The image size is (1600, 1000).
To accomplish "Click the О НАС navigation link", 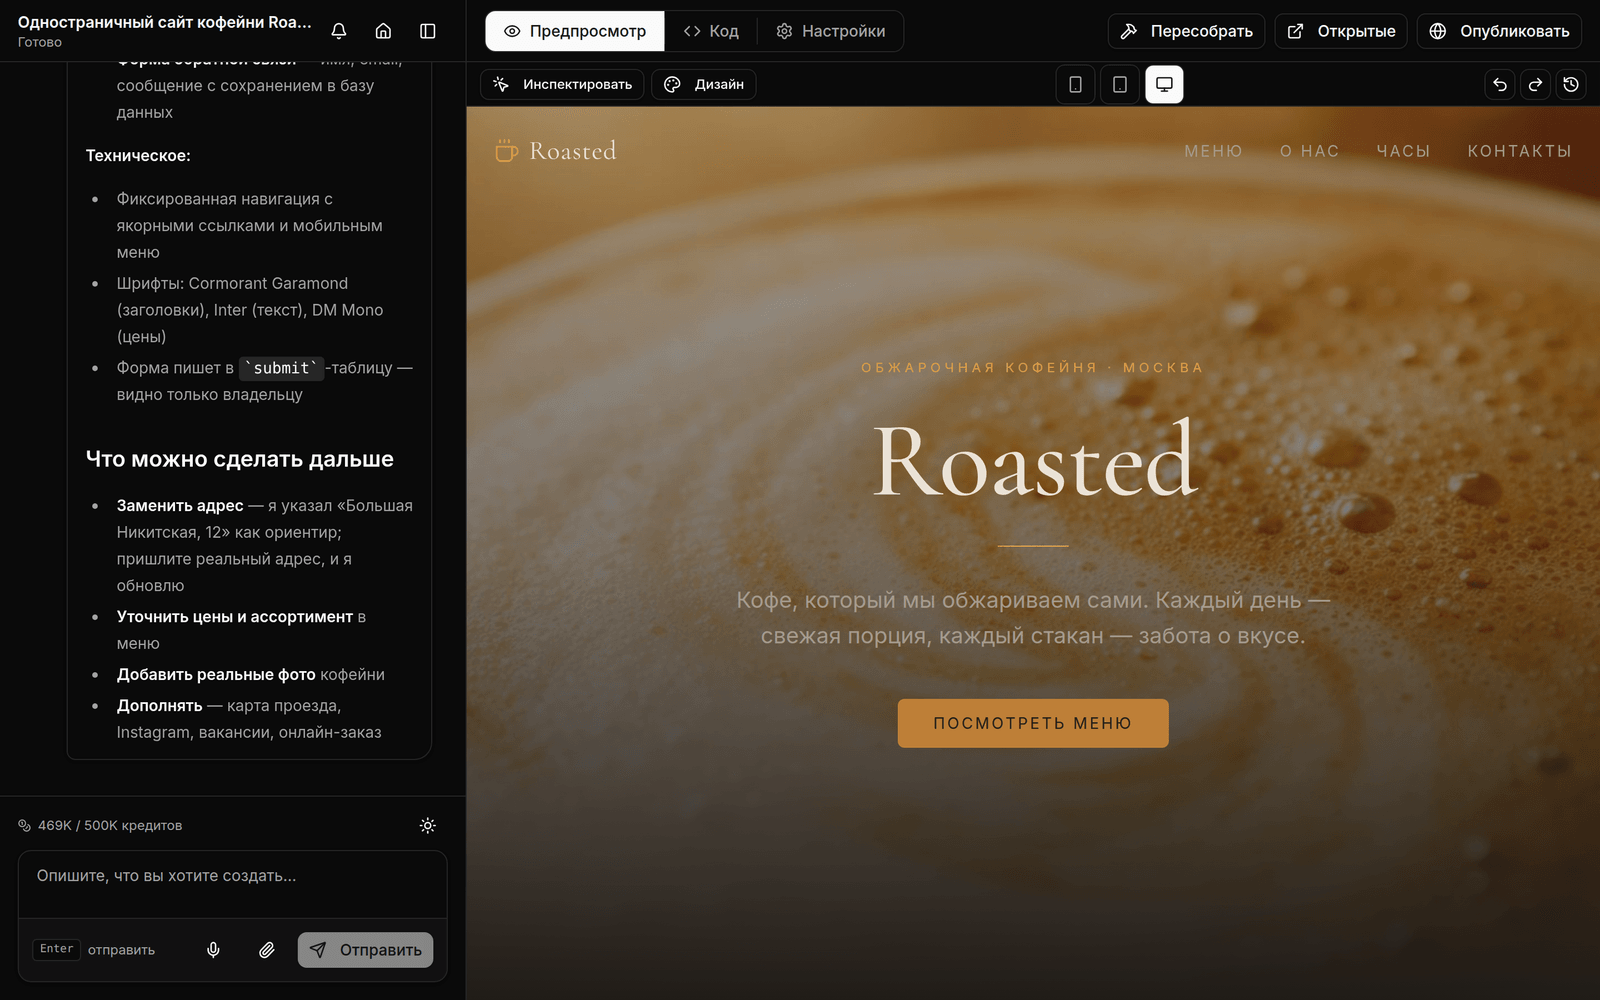I will pyautogui.click(x=1309, y=151).
